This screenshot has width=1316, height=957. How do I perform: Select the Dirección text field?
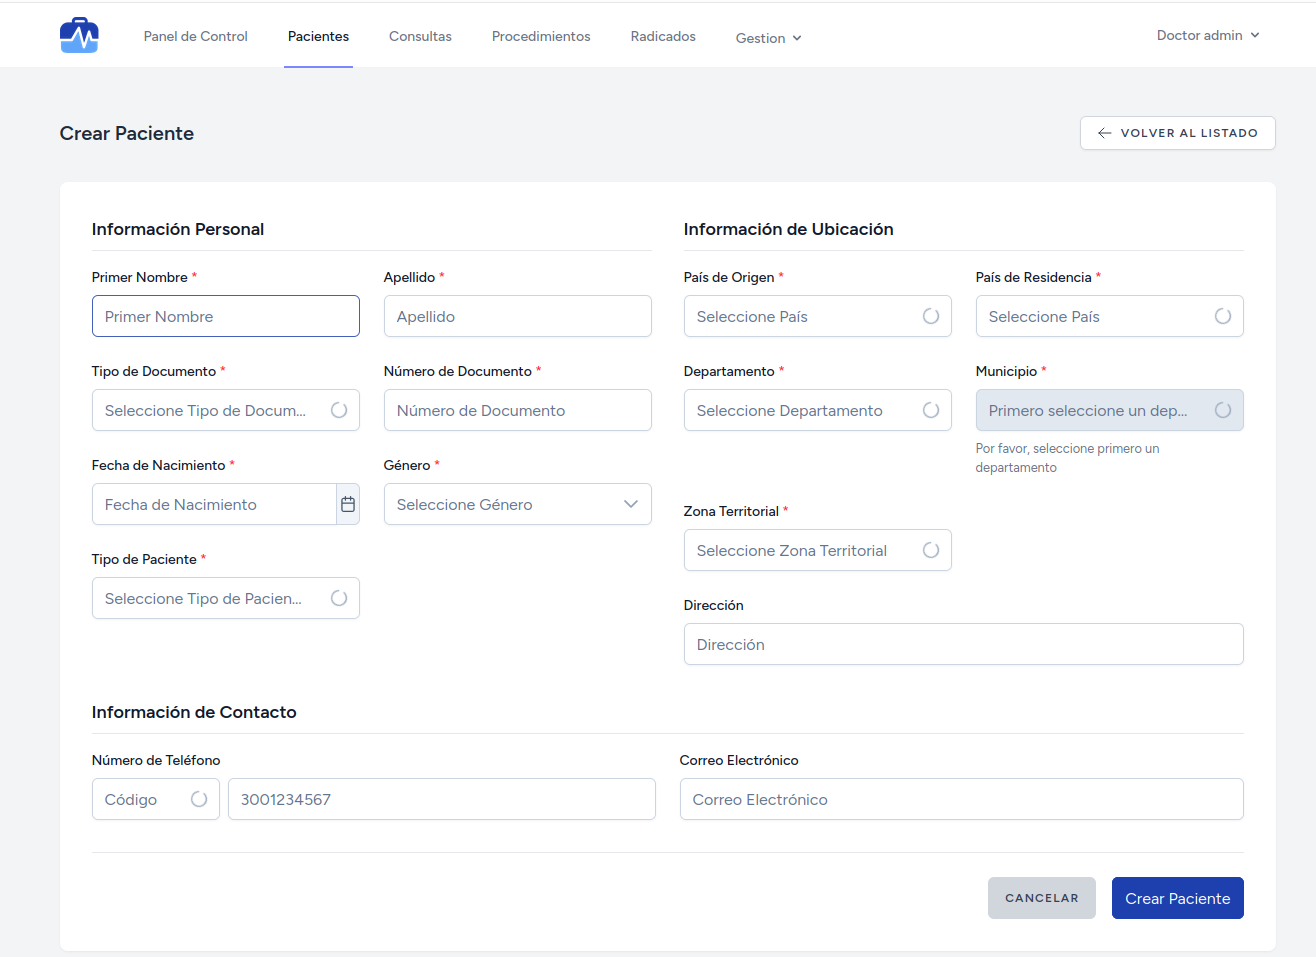click(962, 644)
